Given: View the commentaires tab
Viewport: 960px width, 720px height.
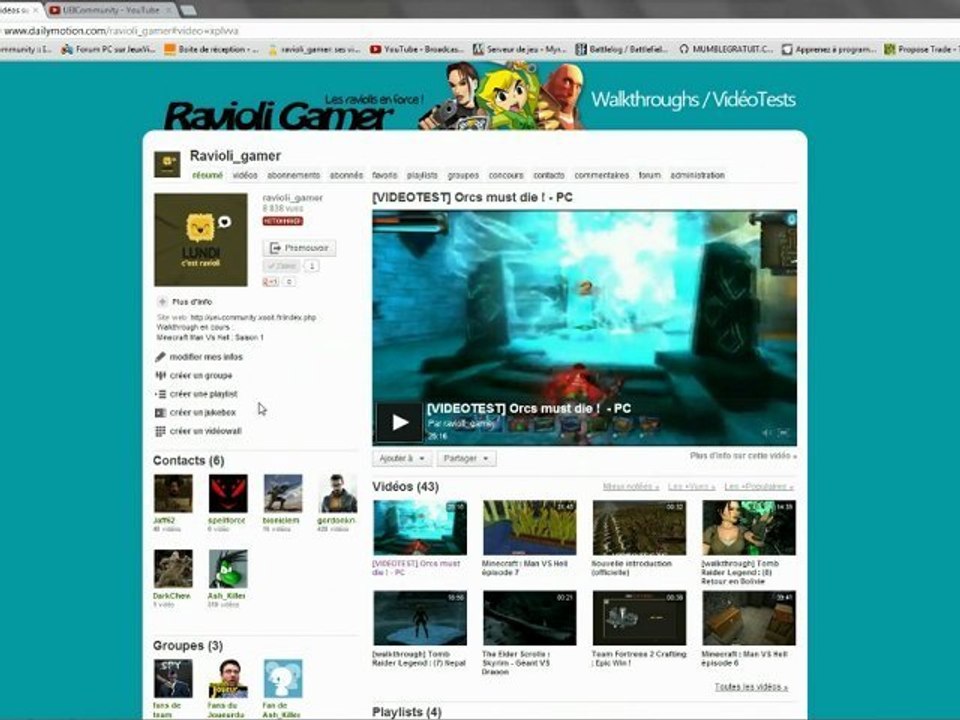Looking at the screenshot, I should pyautogui.click(x=601, y=175).
